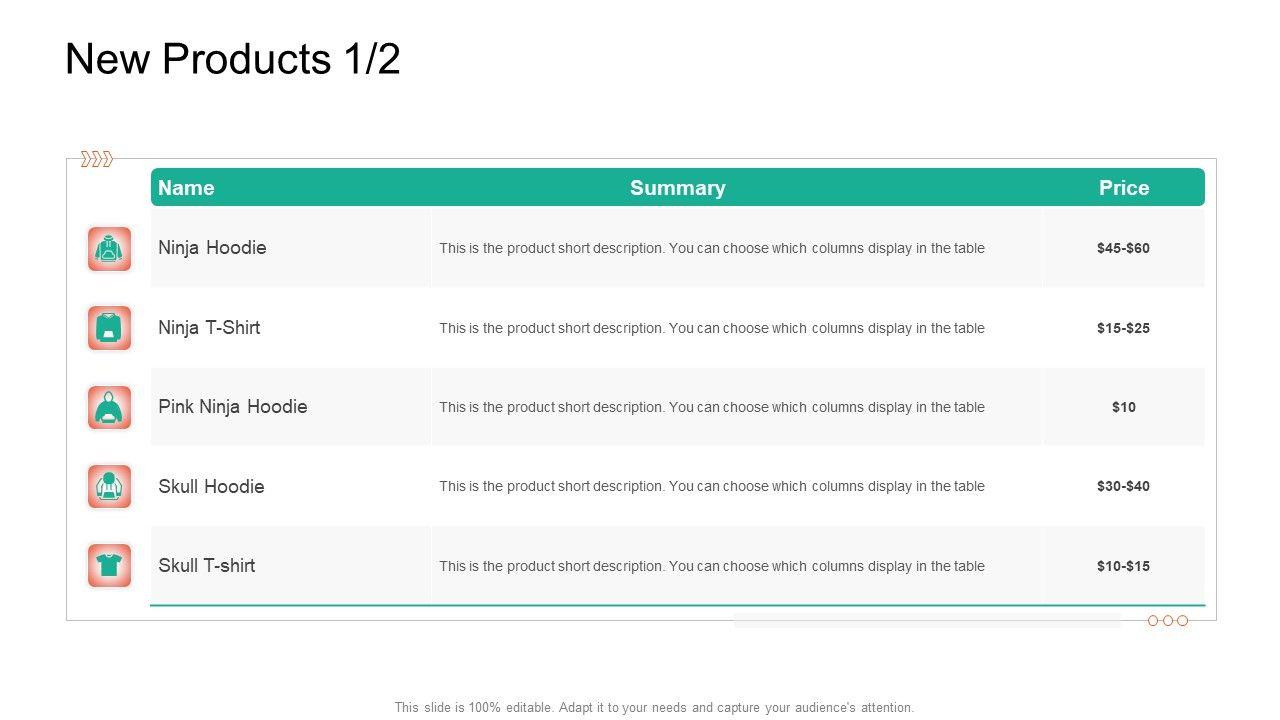Select the Summary column header
This screenshot has height=720, width=1280.
(677, 188)
